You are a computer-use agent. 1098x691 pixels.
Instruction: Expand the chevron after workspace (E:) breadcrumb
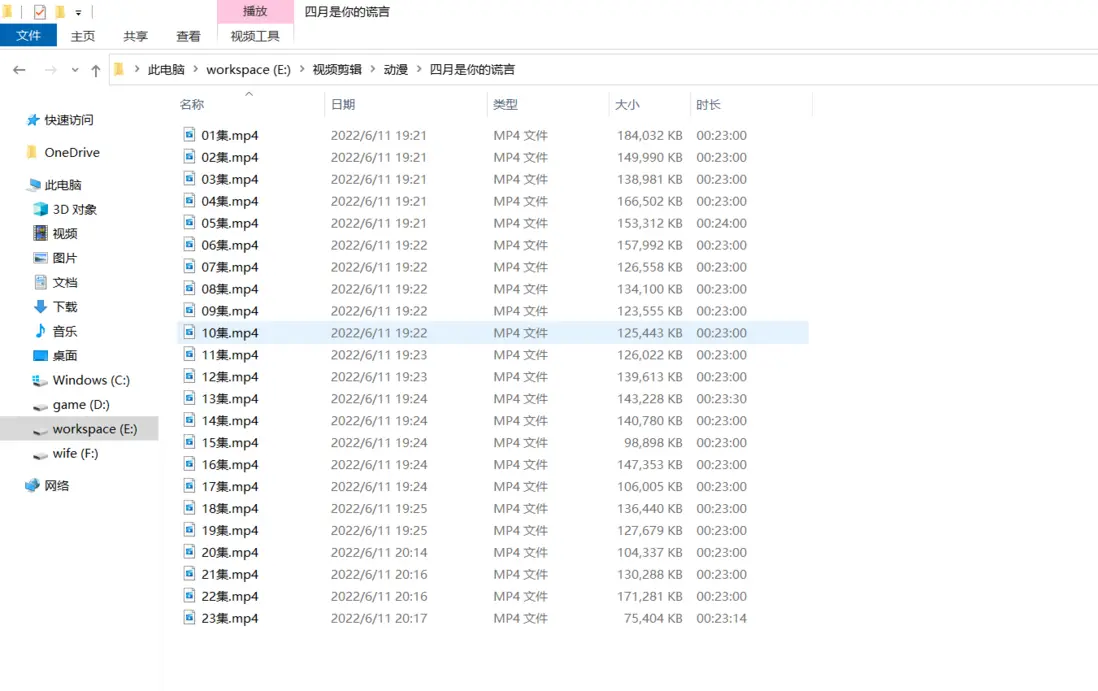click(x=302, y=69)
